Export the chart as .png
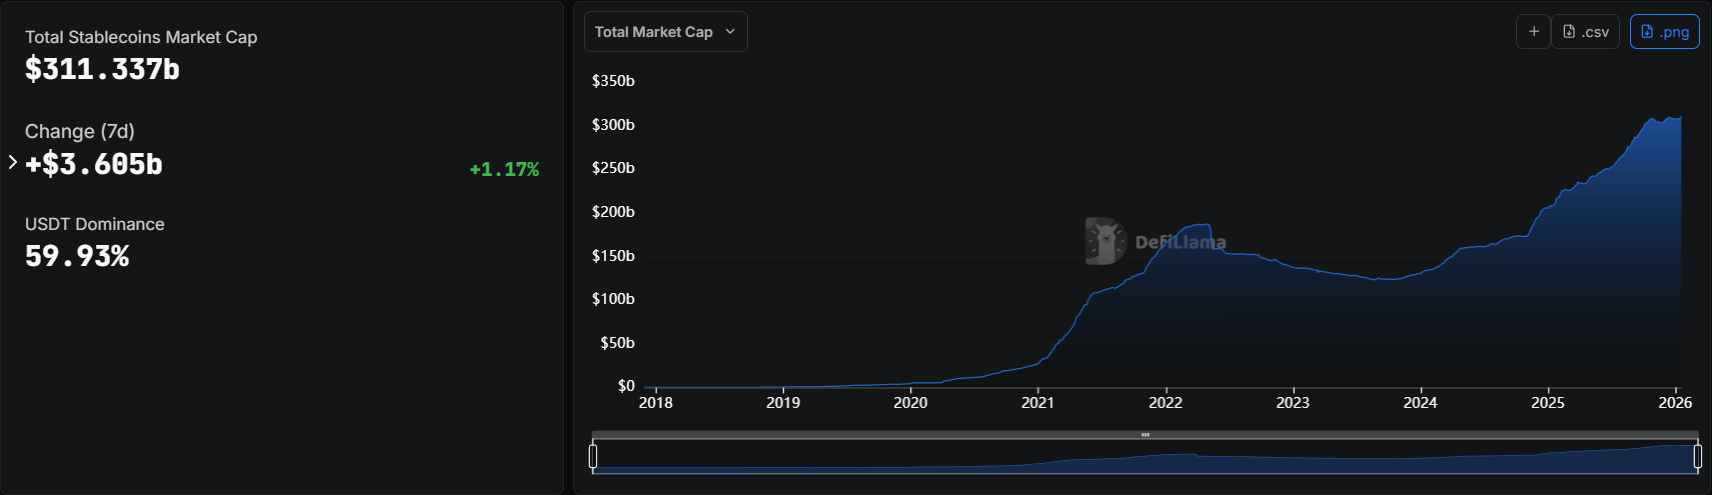The height and width of the screenshot is (495, 1712). pyautogui.click(x=1664, y=32)
